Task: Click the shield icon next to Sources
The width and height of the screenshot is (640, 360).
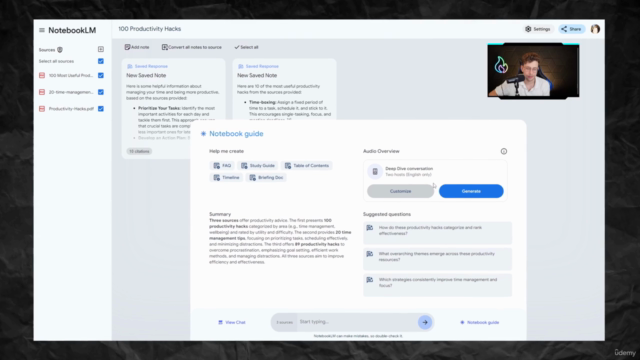Action: 60,50
